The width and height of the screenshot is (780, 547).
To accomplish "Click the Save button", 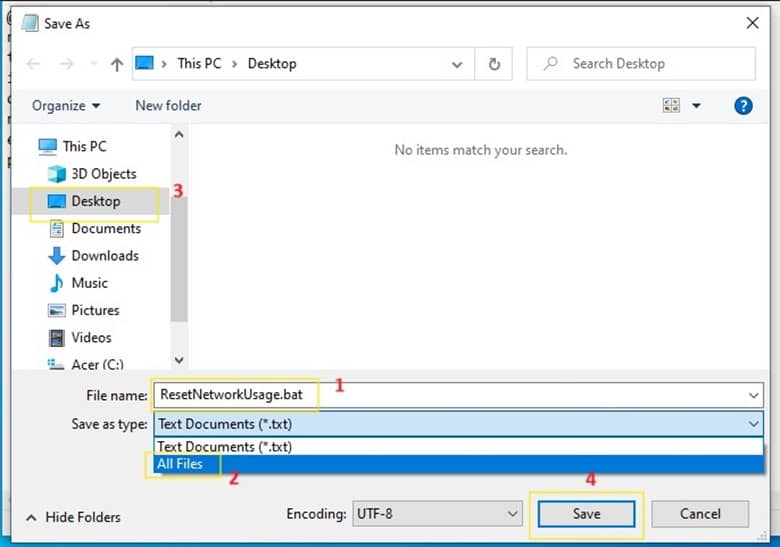I will coord(586,514).
